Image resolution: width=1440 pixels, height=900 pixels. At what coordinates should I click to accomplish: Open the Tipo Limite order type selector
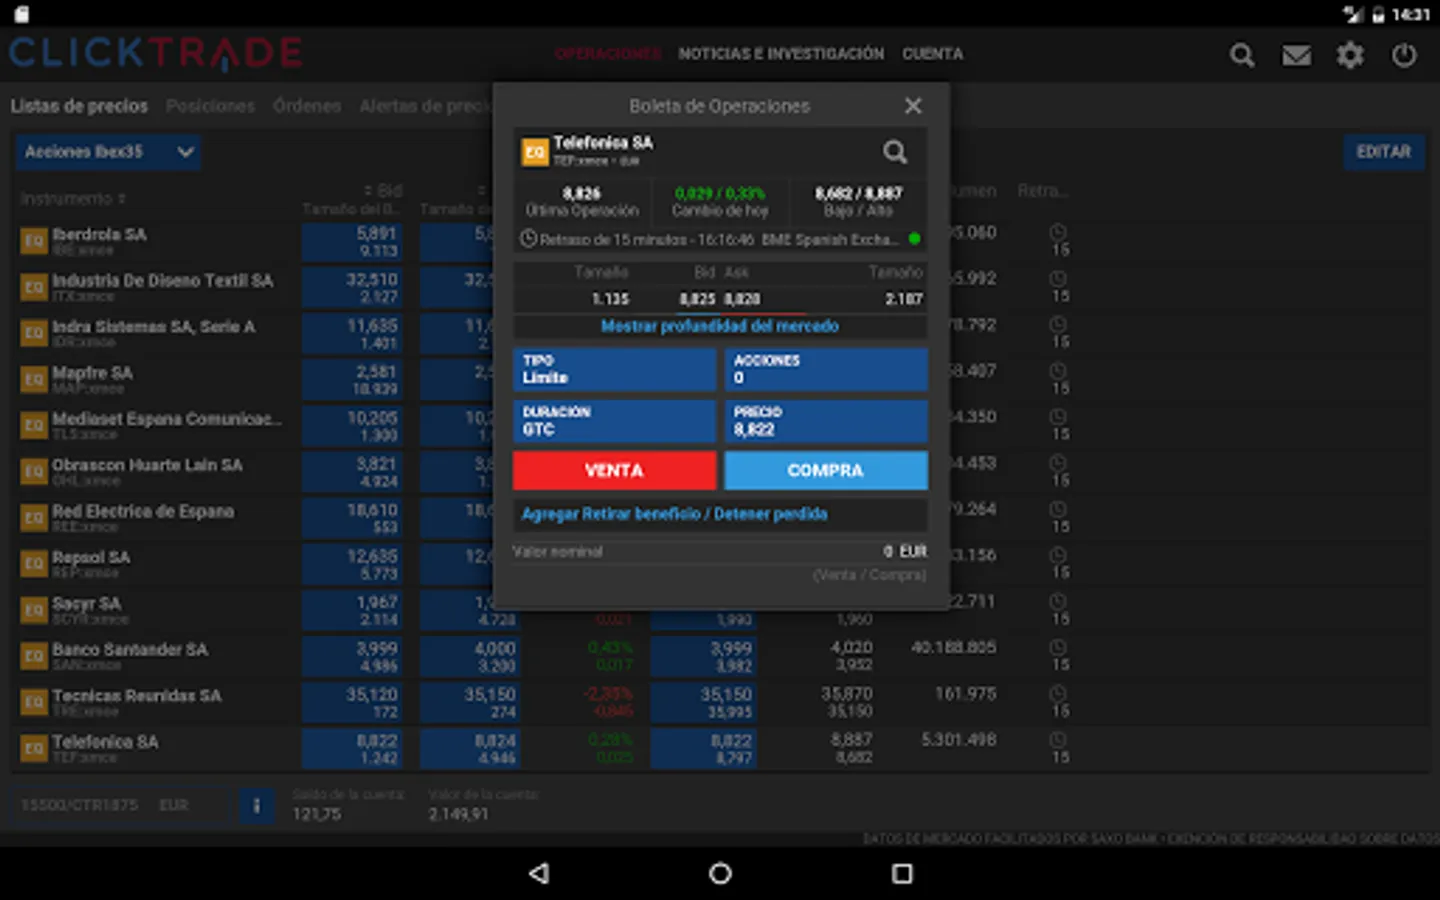(615, 369)
